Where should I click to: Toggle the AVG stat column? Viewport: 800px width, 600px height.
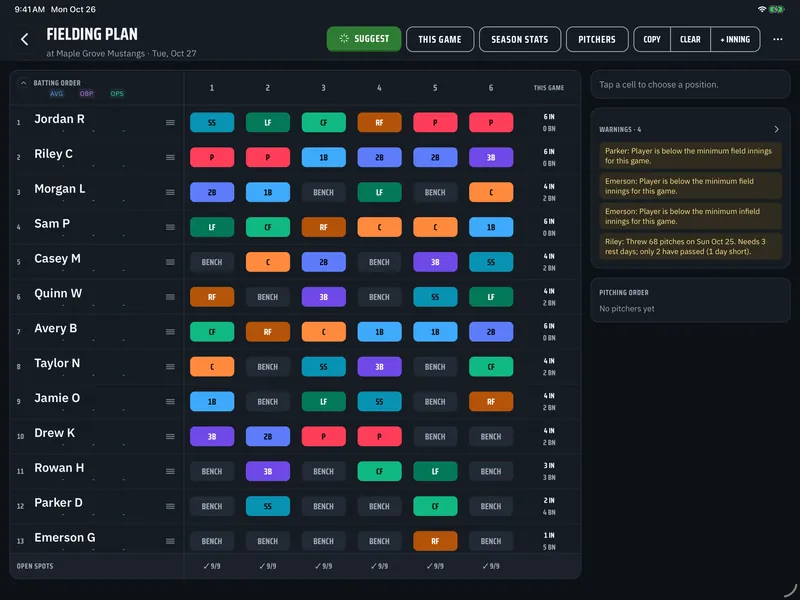[57, 94]
